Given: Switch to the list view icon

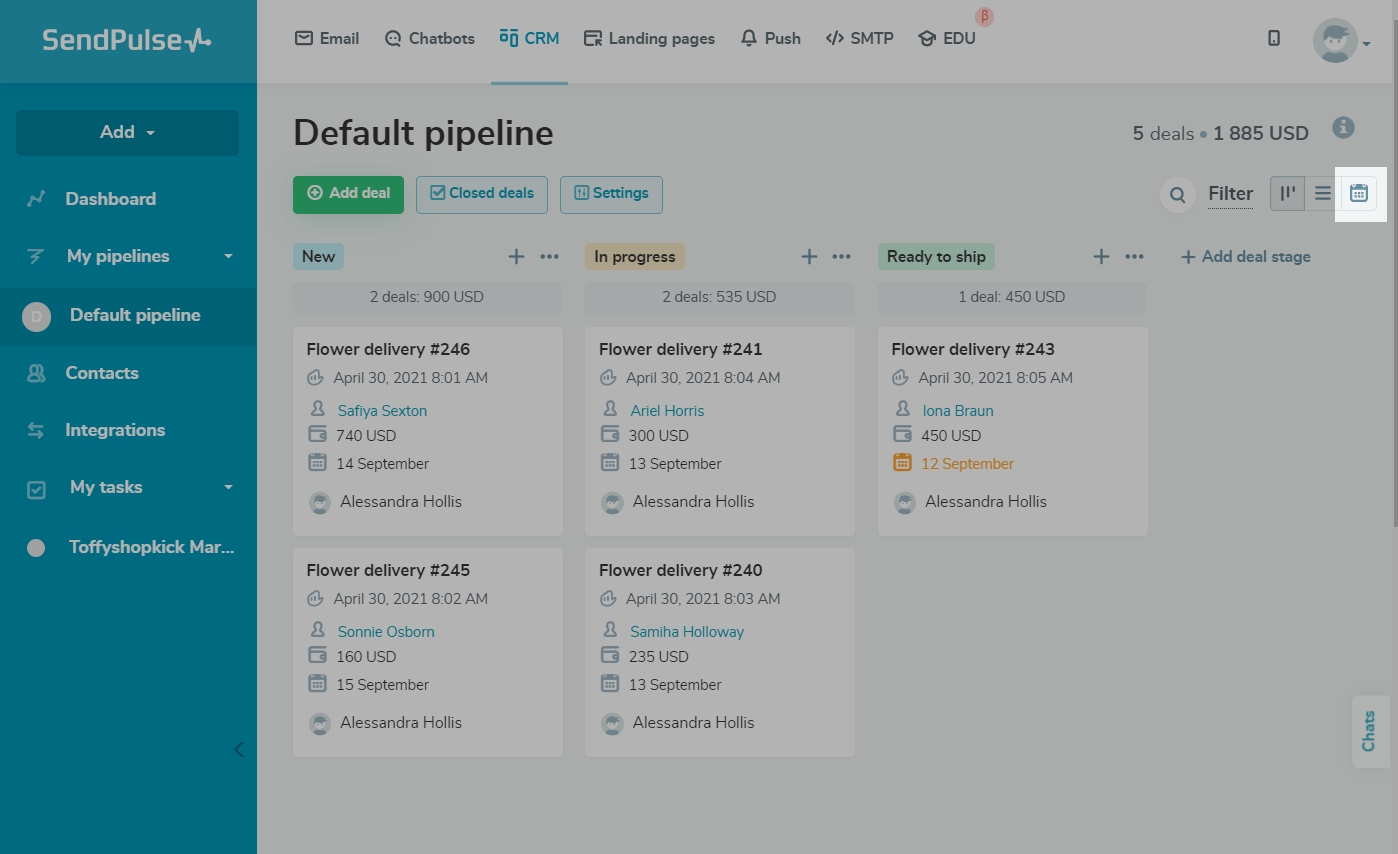Looking at the screenshot, I should click(1322, 193).
